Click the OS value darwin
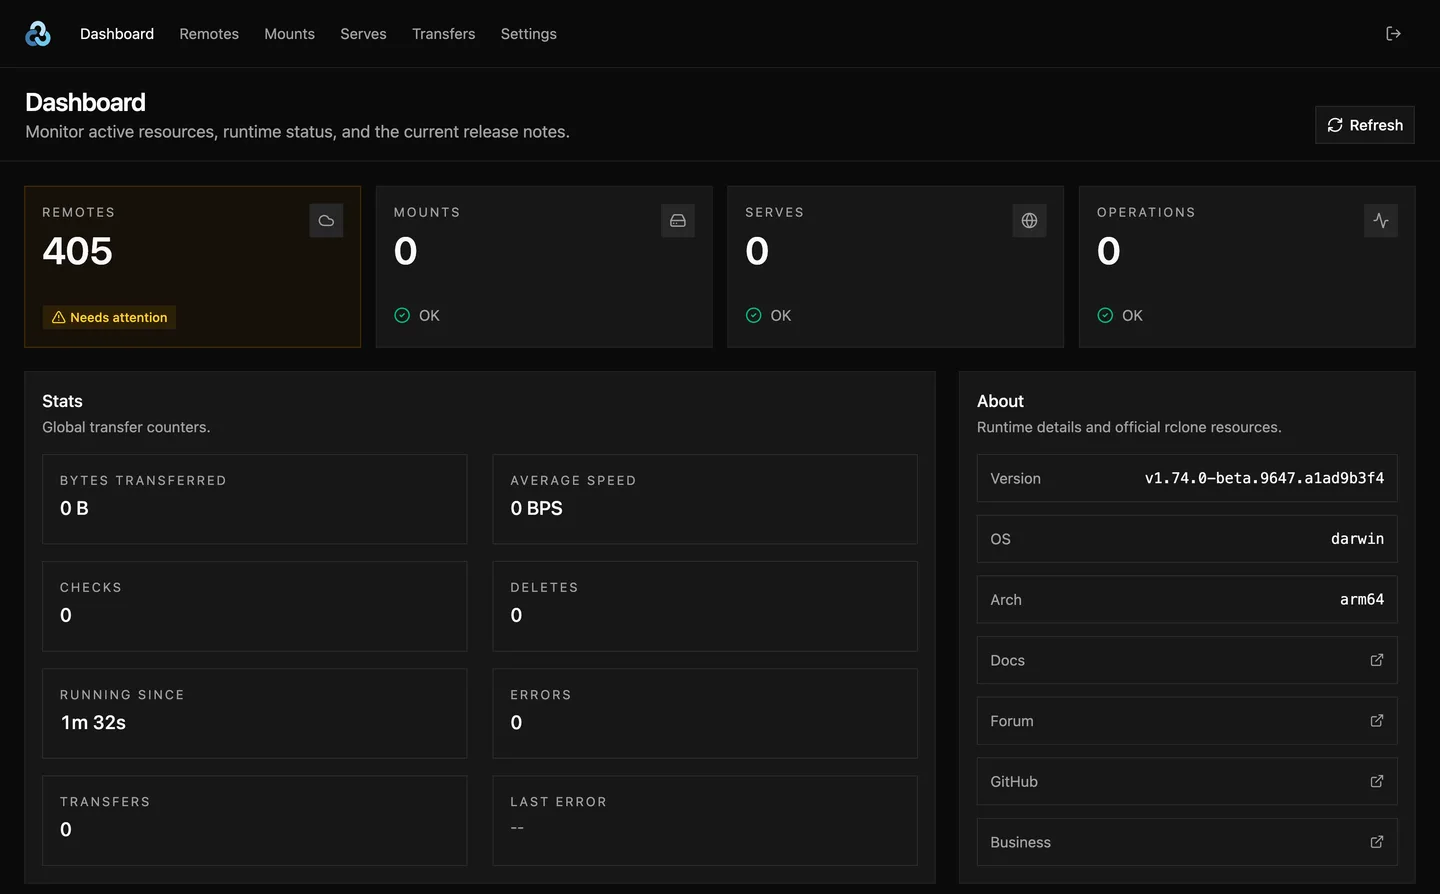 coord(1357,539)
